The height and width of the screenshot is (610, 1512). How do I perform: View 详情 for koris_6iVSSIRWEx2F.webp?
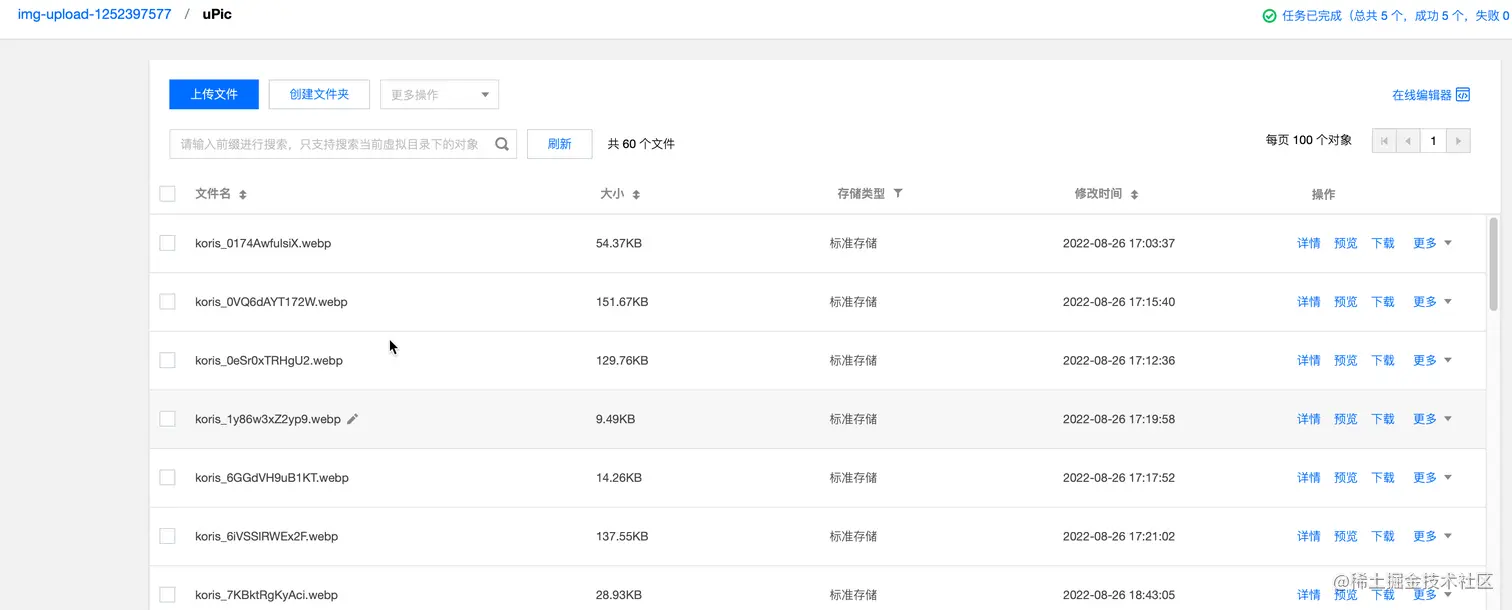pyautogui.click(x=1308, y=536)
